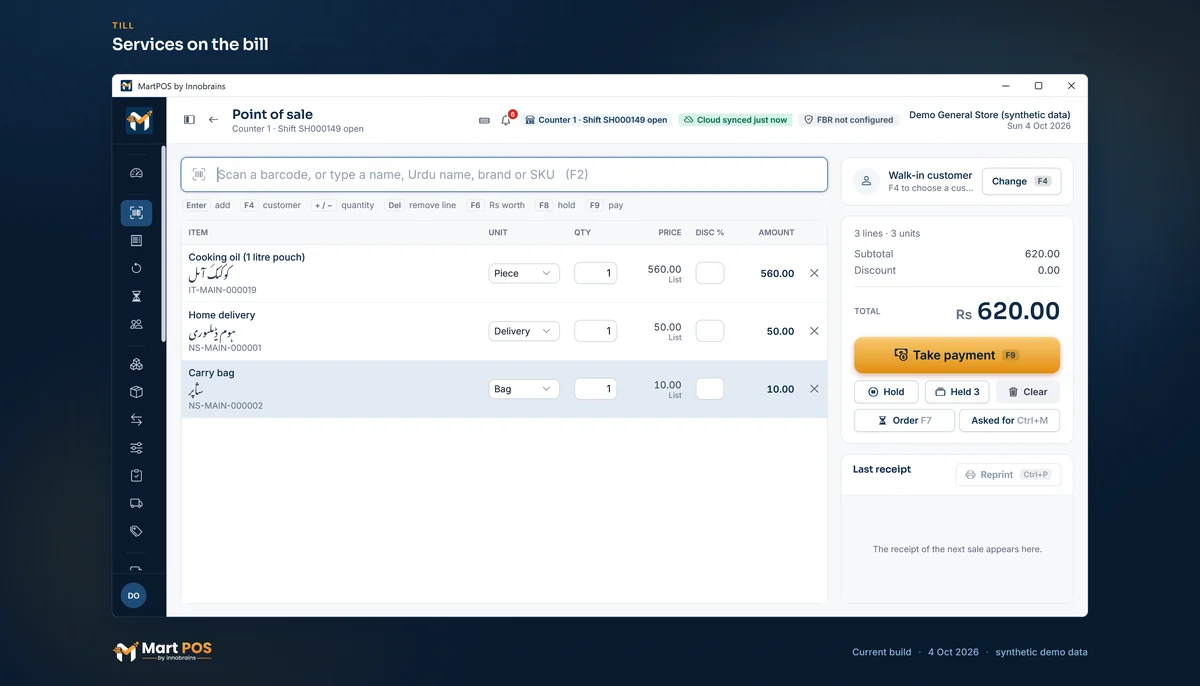Click the barcode search input field

tap(504, 174)
